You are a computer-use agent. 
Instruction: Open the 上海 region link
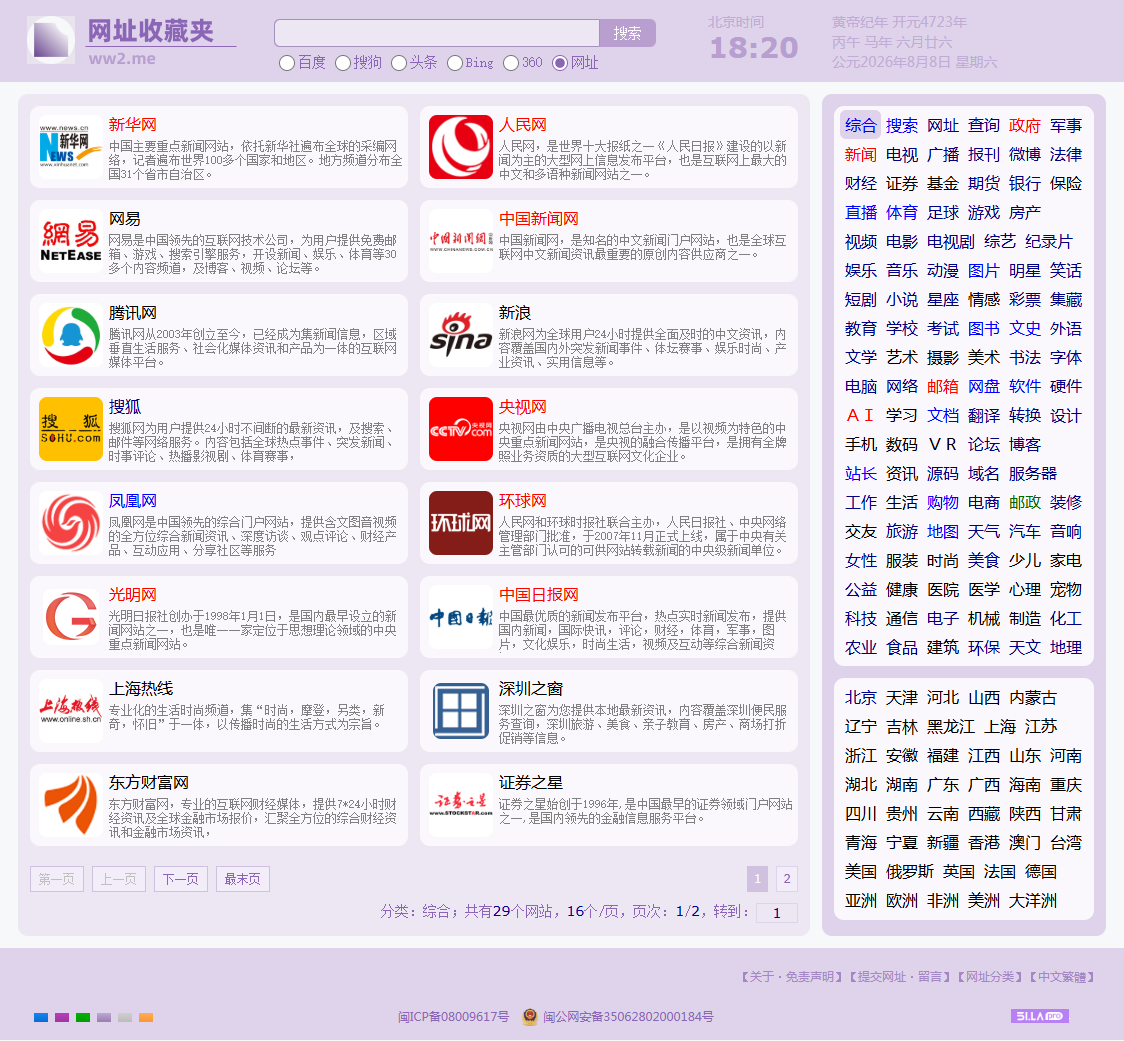click(1000, 727)
